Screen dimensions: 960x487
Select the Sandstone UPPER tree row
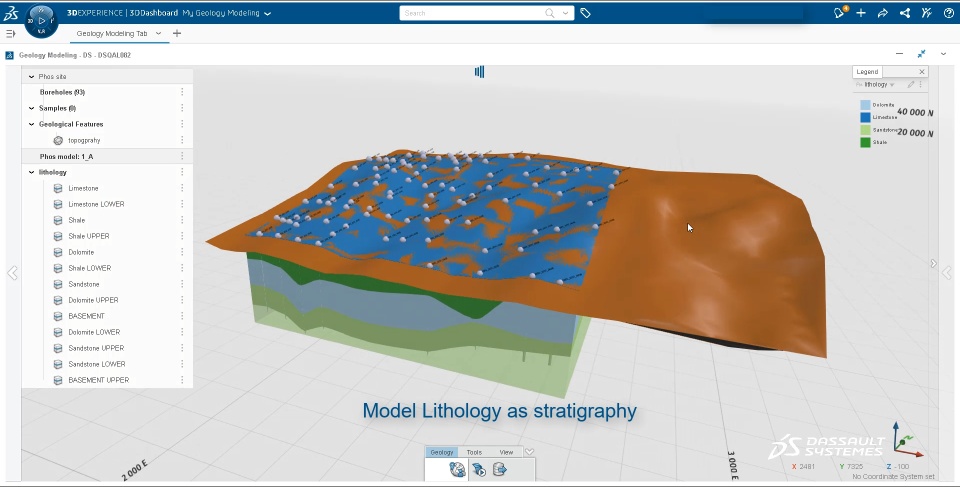tap(108, 348)
